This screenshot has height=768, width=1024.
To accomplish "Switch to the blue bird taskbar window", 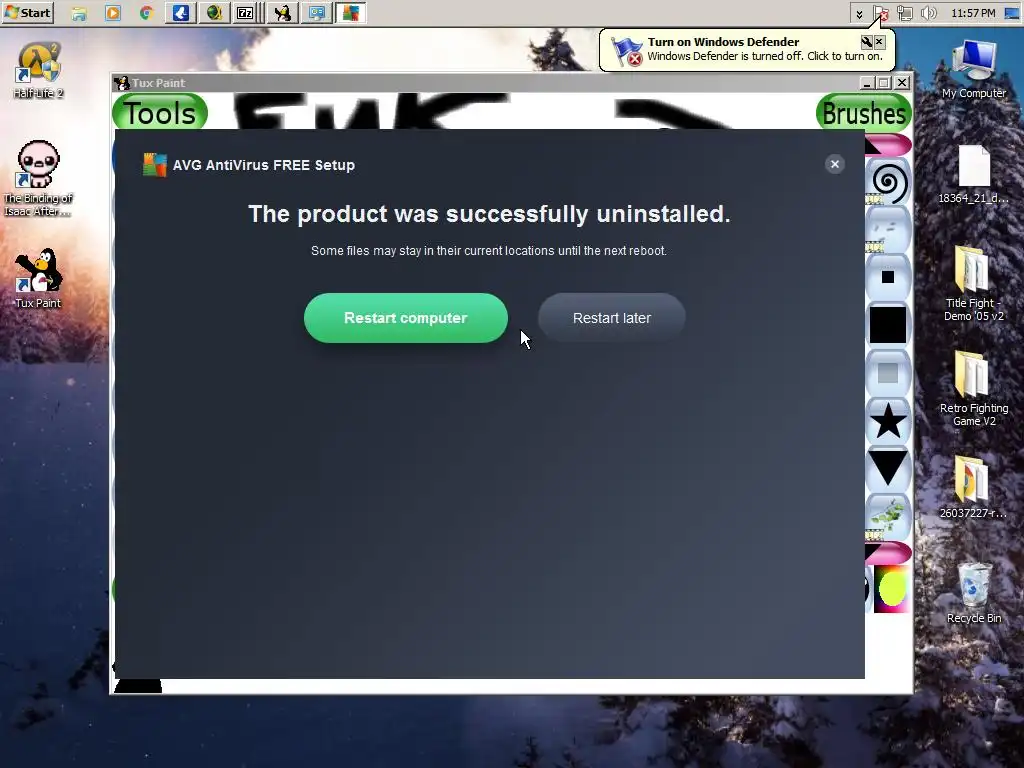I will 181,13.
